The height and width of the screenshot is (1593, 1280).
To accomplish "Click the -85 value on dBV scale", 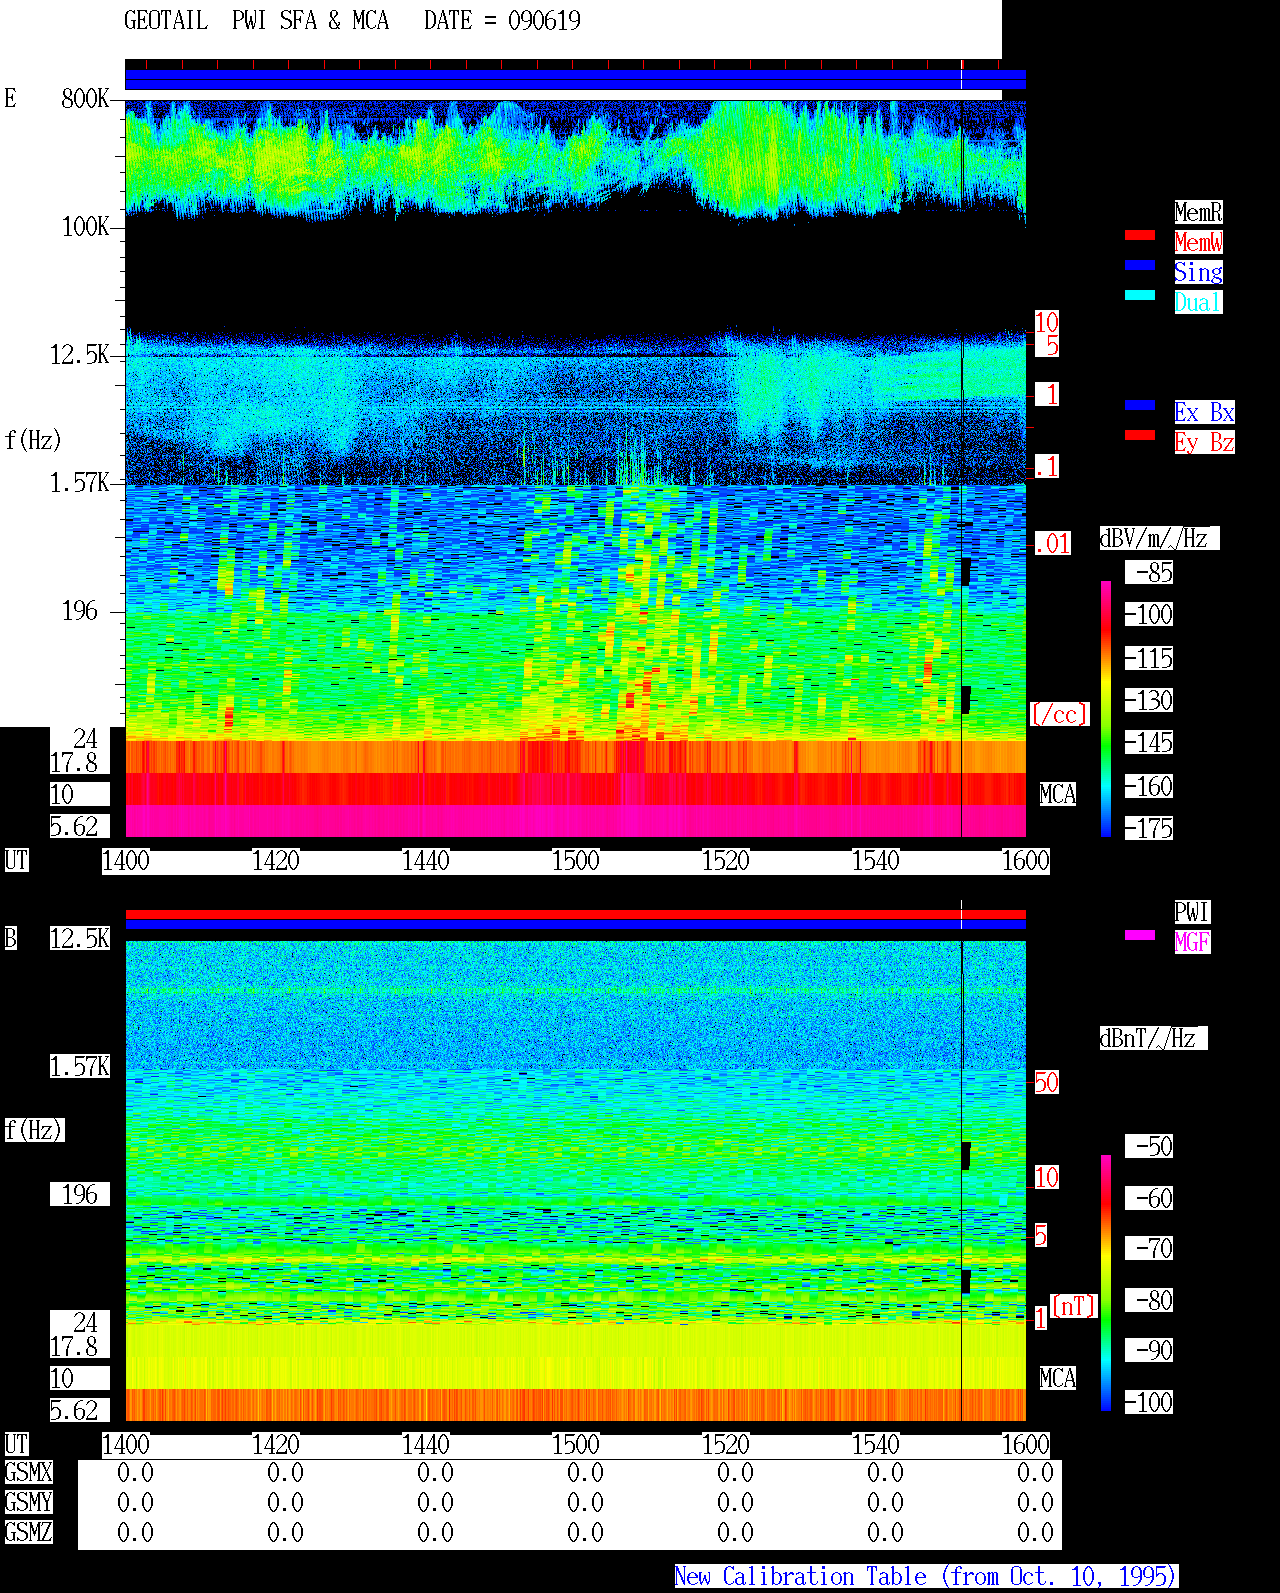I will [x=1153, y=573].
